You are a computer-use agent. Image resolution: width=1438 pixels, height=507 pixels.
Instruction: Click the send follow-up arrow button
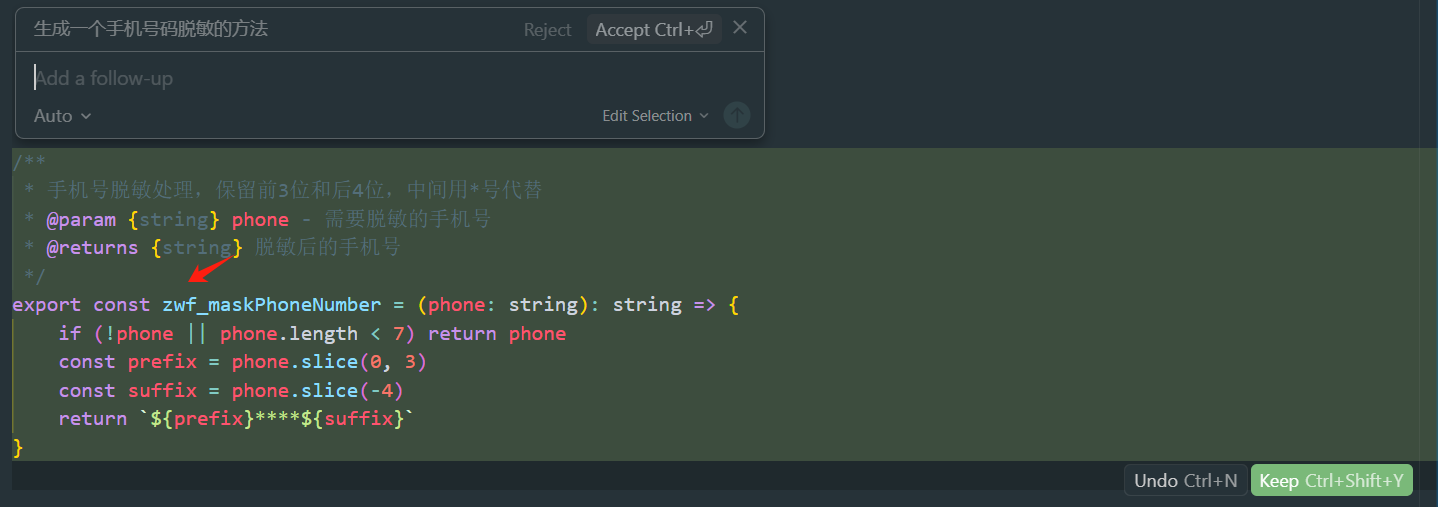coord(737,116)
